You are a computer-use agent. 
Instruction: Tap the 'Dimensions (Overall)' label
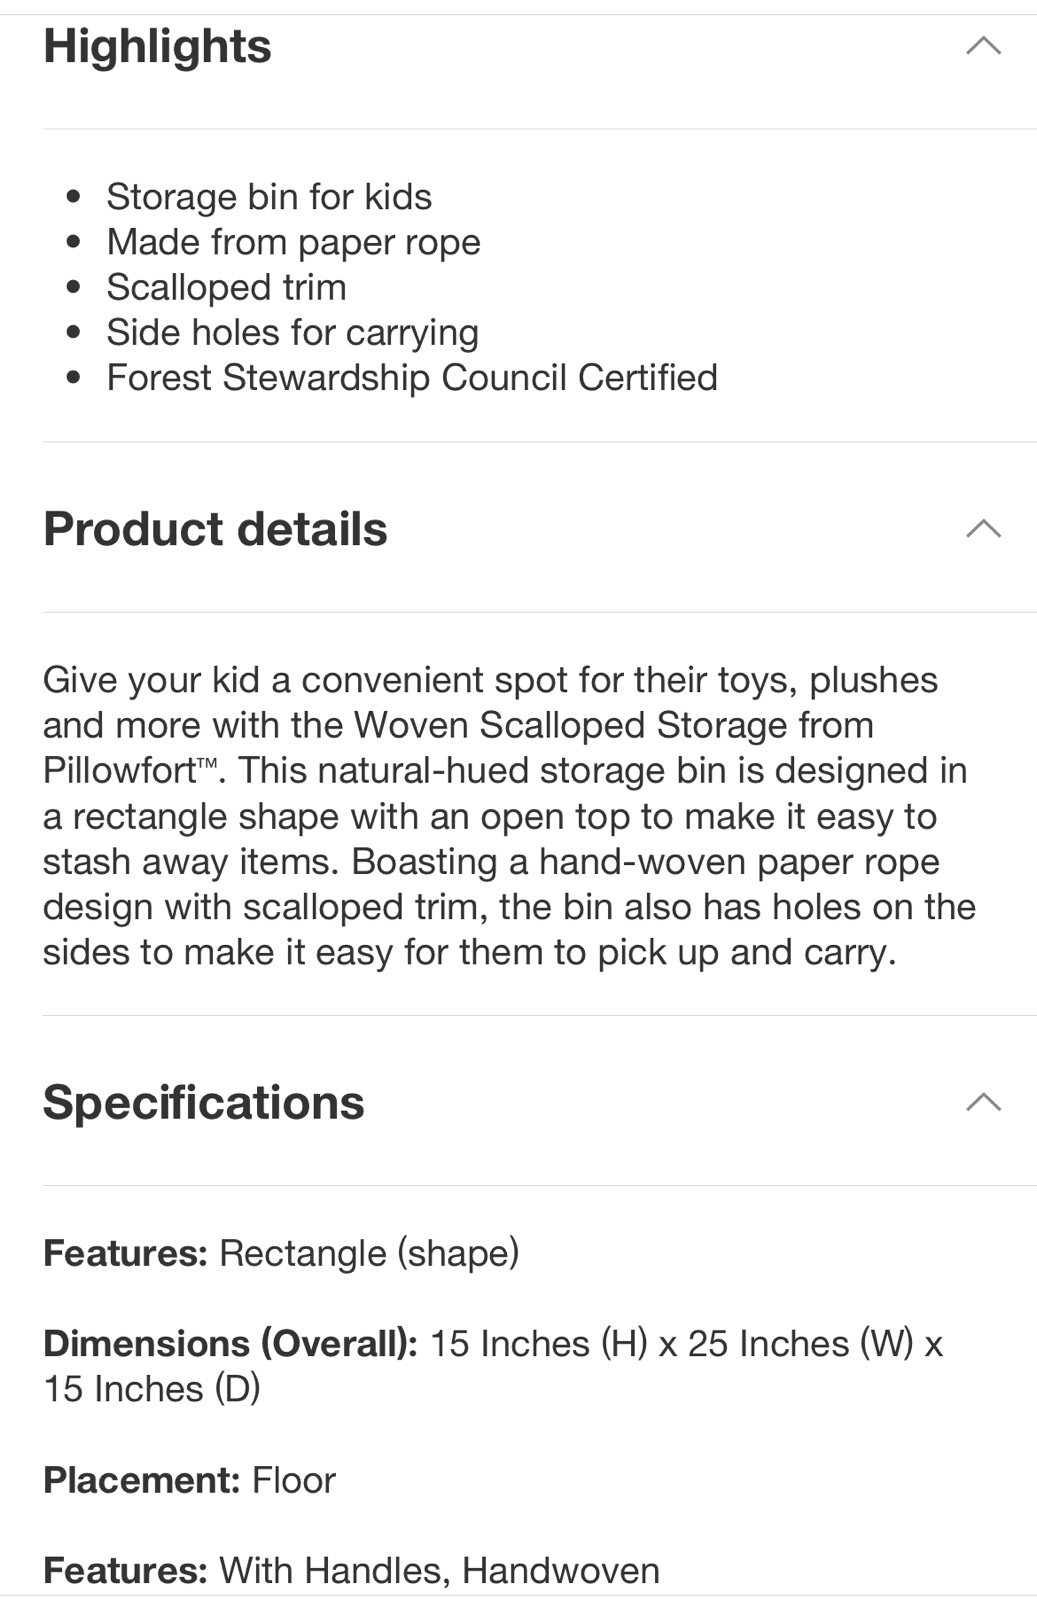tap(230, 1344)
